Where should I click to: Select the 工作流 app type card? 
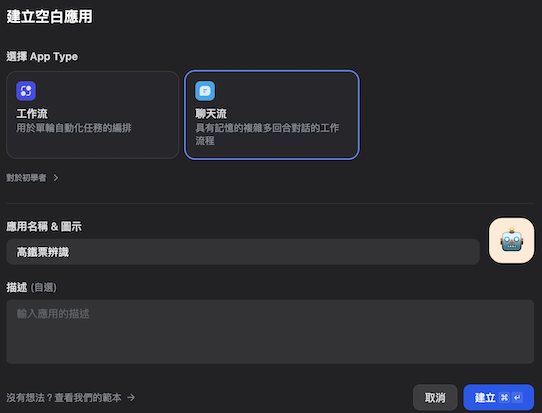coord(93,115)
